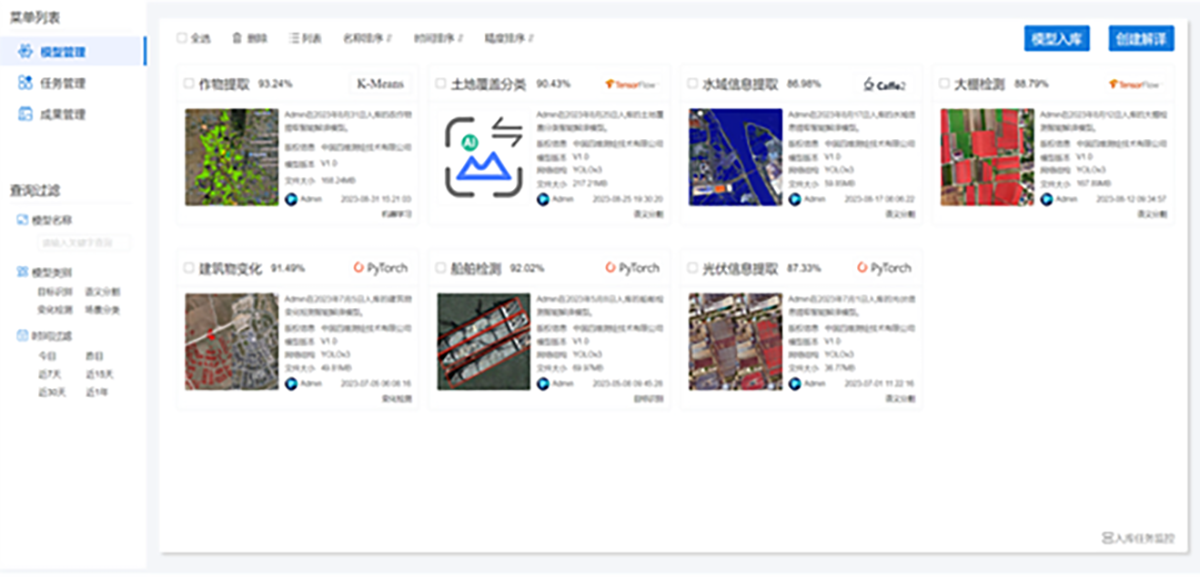The height and width of the screenshot is (577, 1200).
Task: Click the TensorFlow logo on 土地覆盖分类
Action: pos(632,84)
